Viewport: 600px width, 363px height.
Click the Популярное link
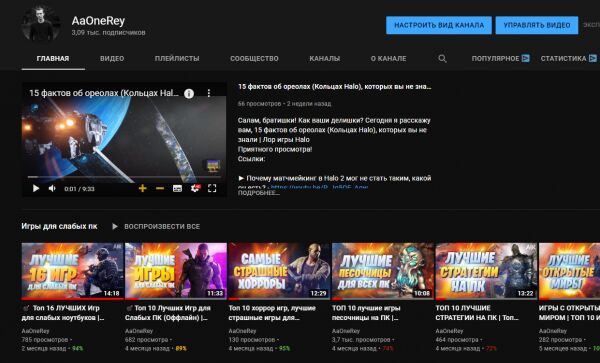click(495, 59)
